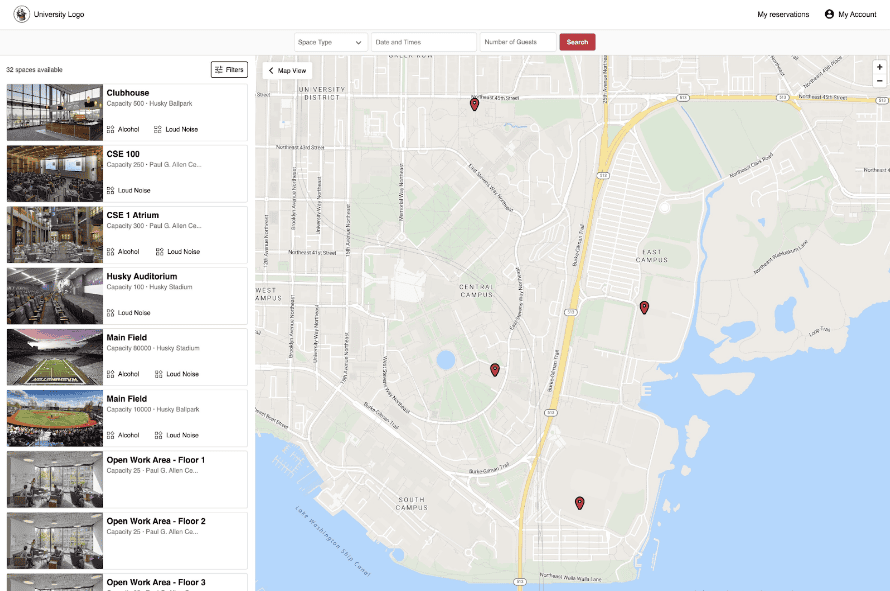This screenshot has height=591, width=890.
Task: Zoom out on the map with minus icon
Action: 879,80
